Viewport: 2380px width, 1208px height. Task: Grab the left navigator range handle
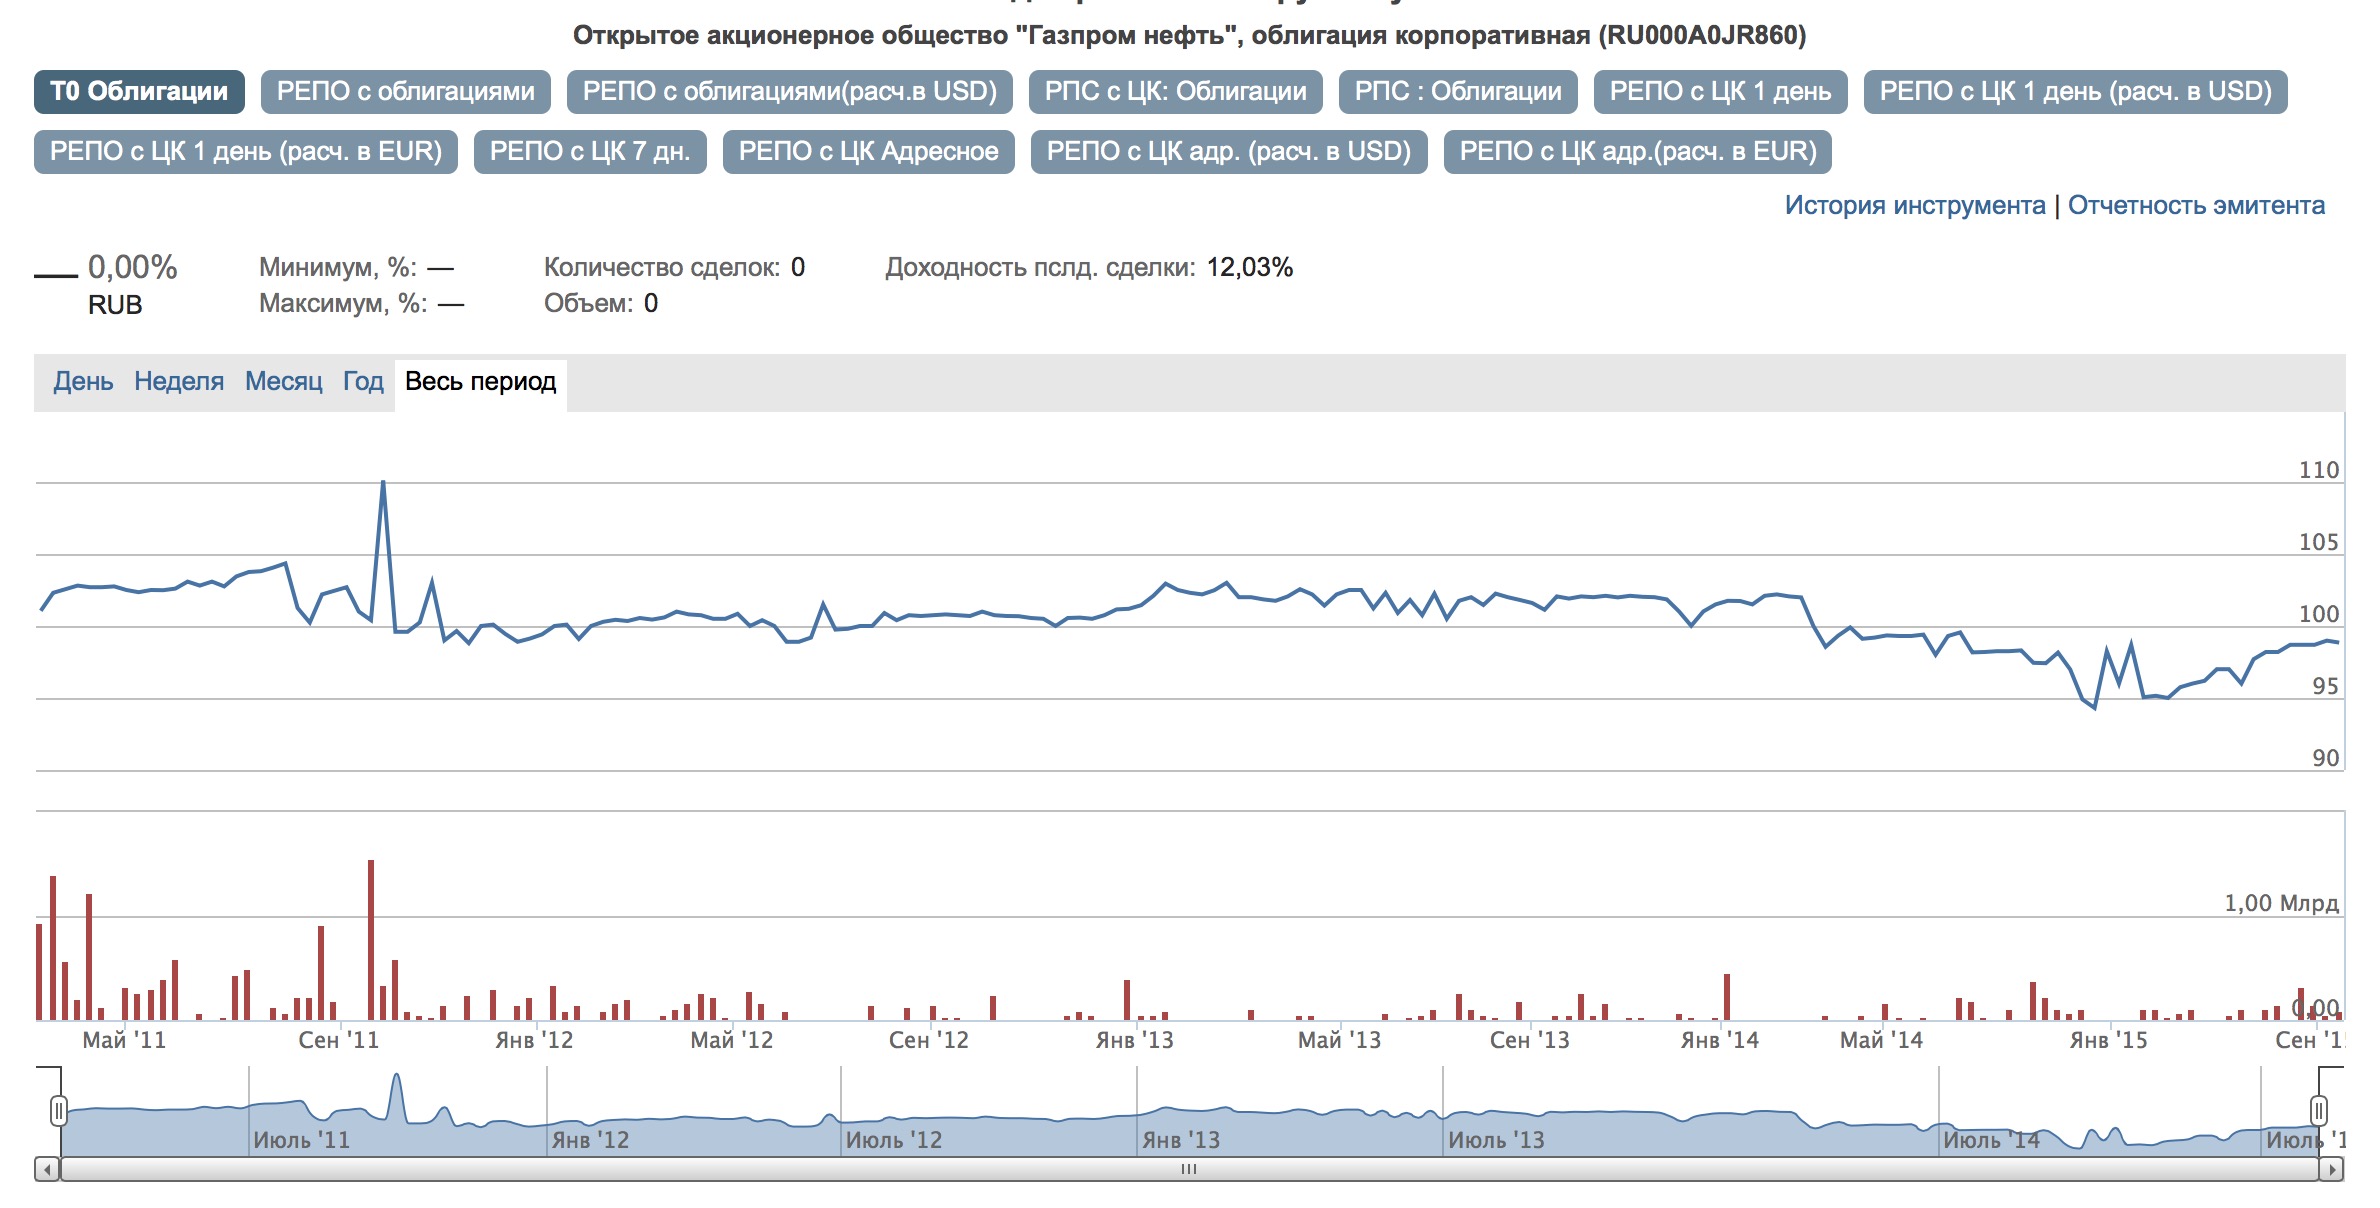click(59, 1111)
